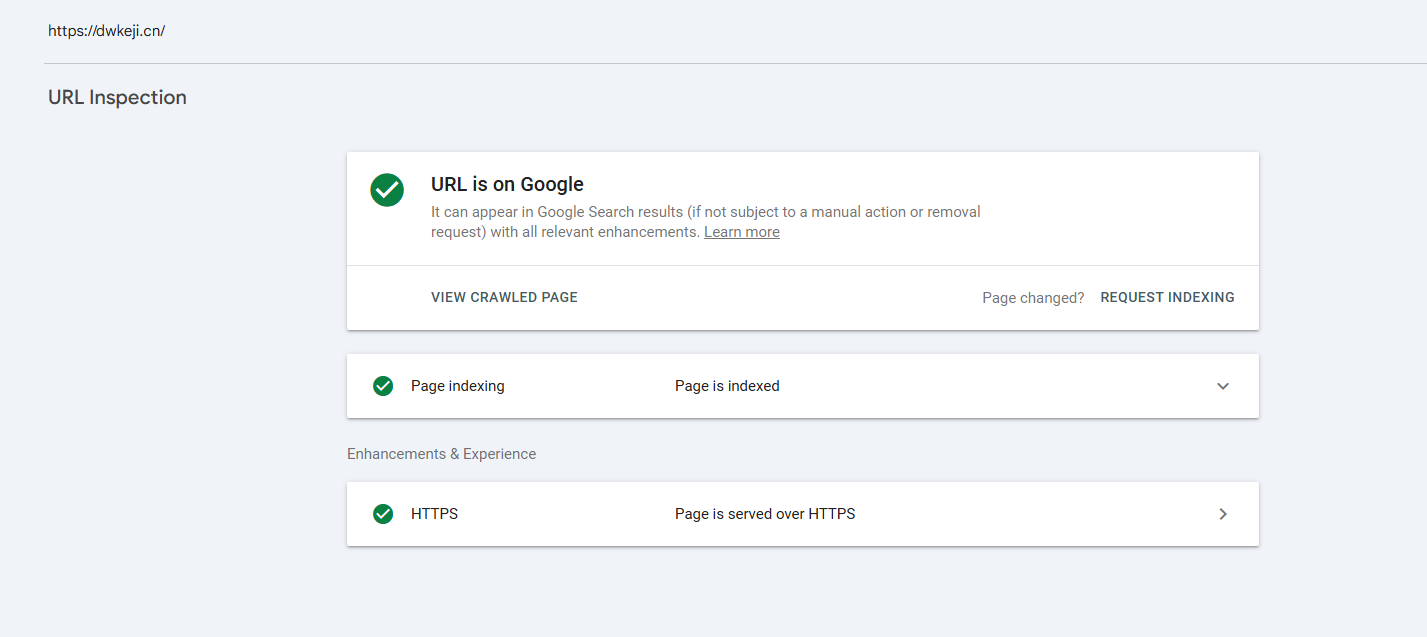
Task: Click the divider line above VIEW CRAWLED PAGE
Action: point(802,266)
